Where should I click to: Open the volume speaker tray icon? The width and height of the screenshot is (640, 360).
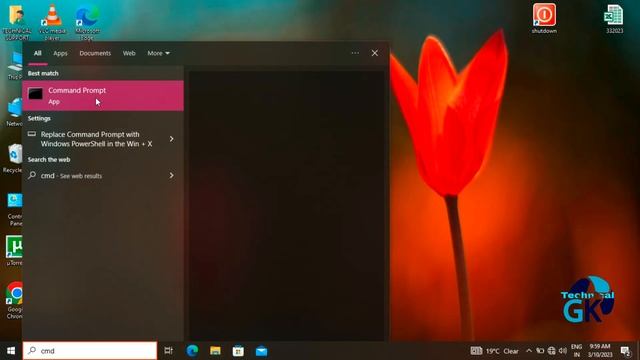(563, 351)
